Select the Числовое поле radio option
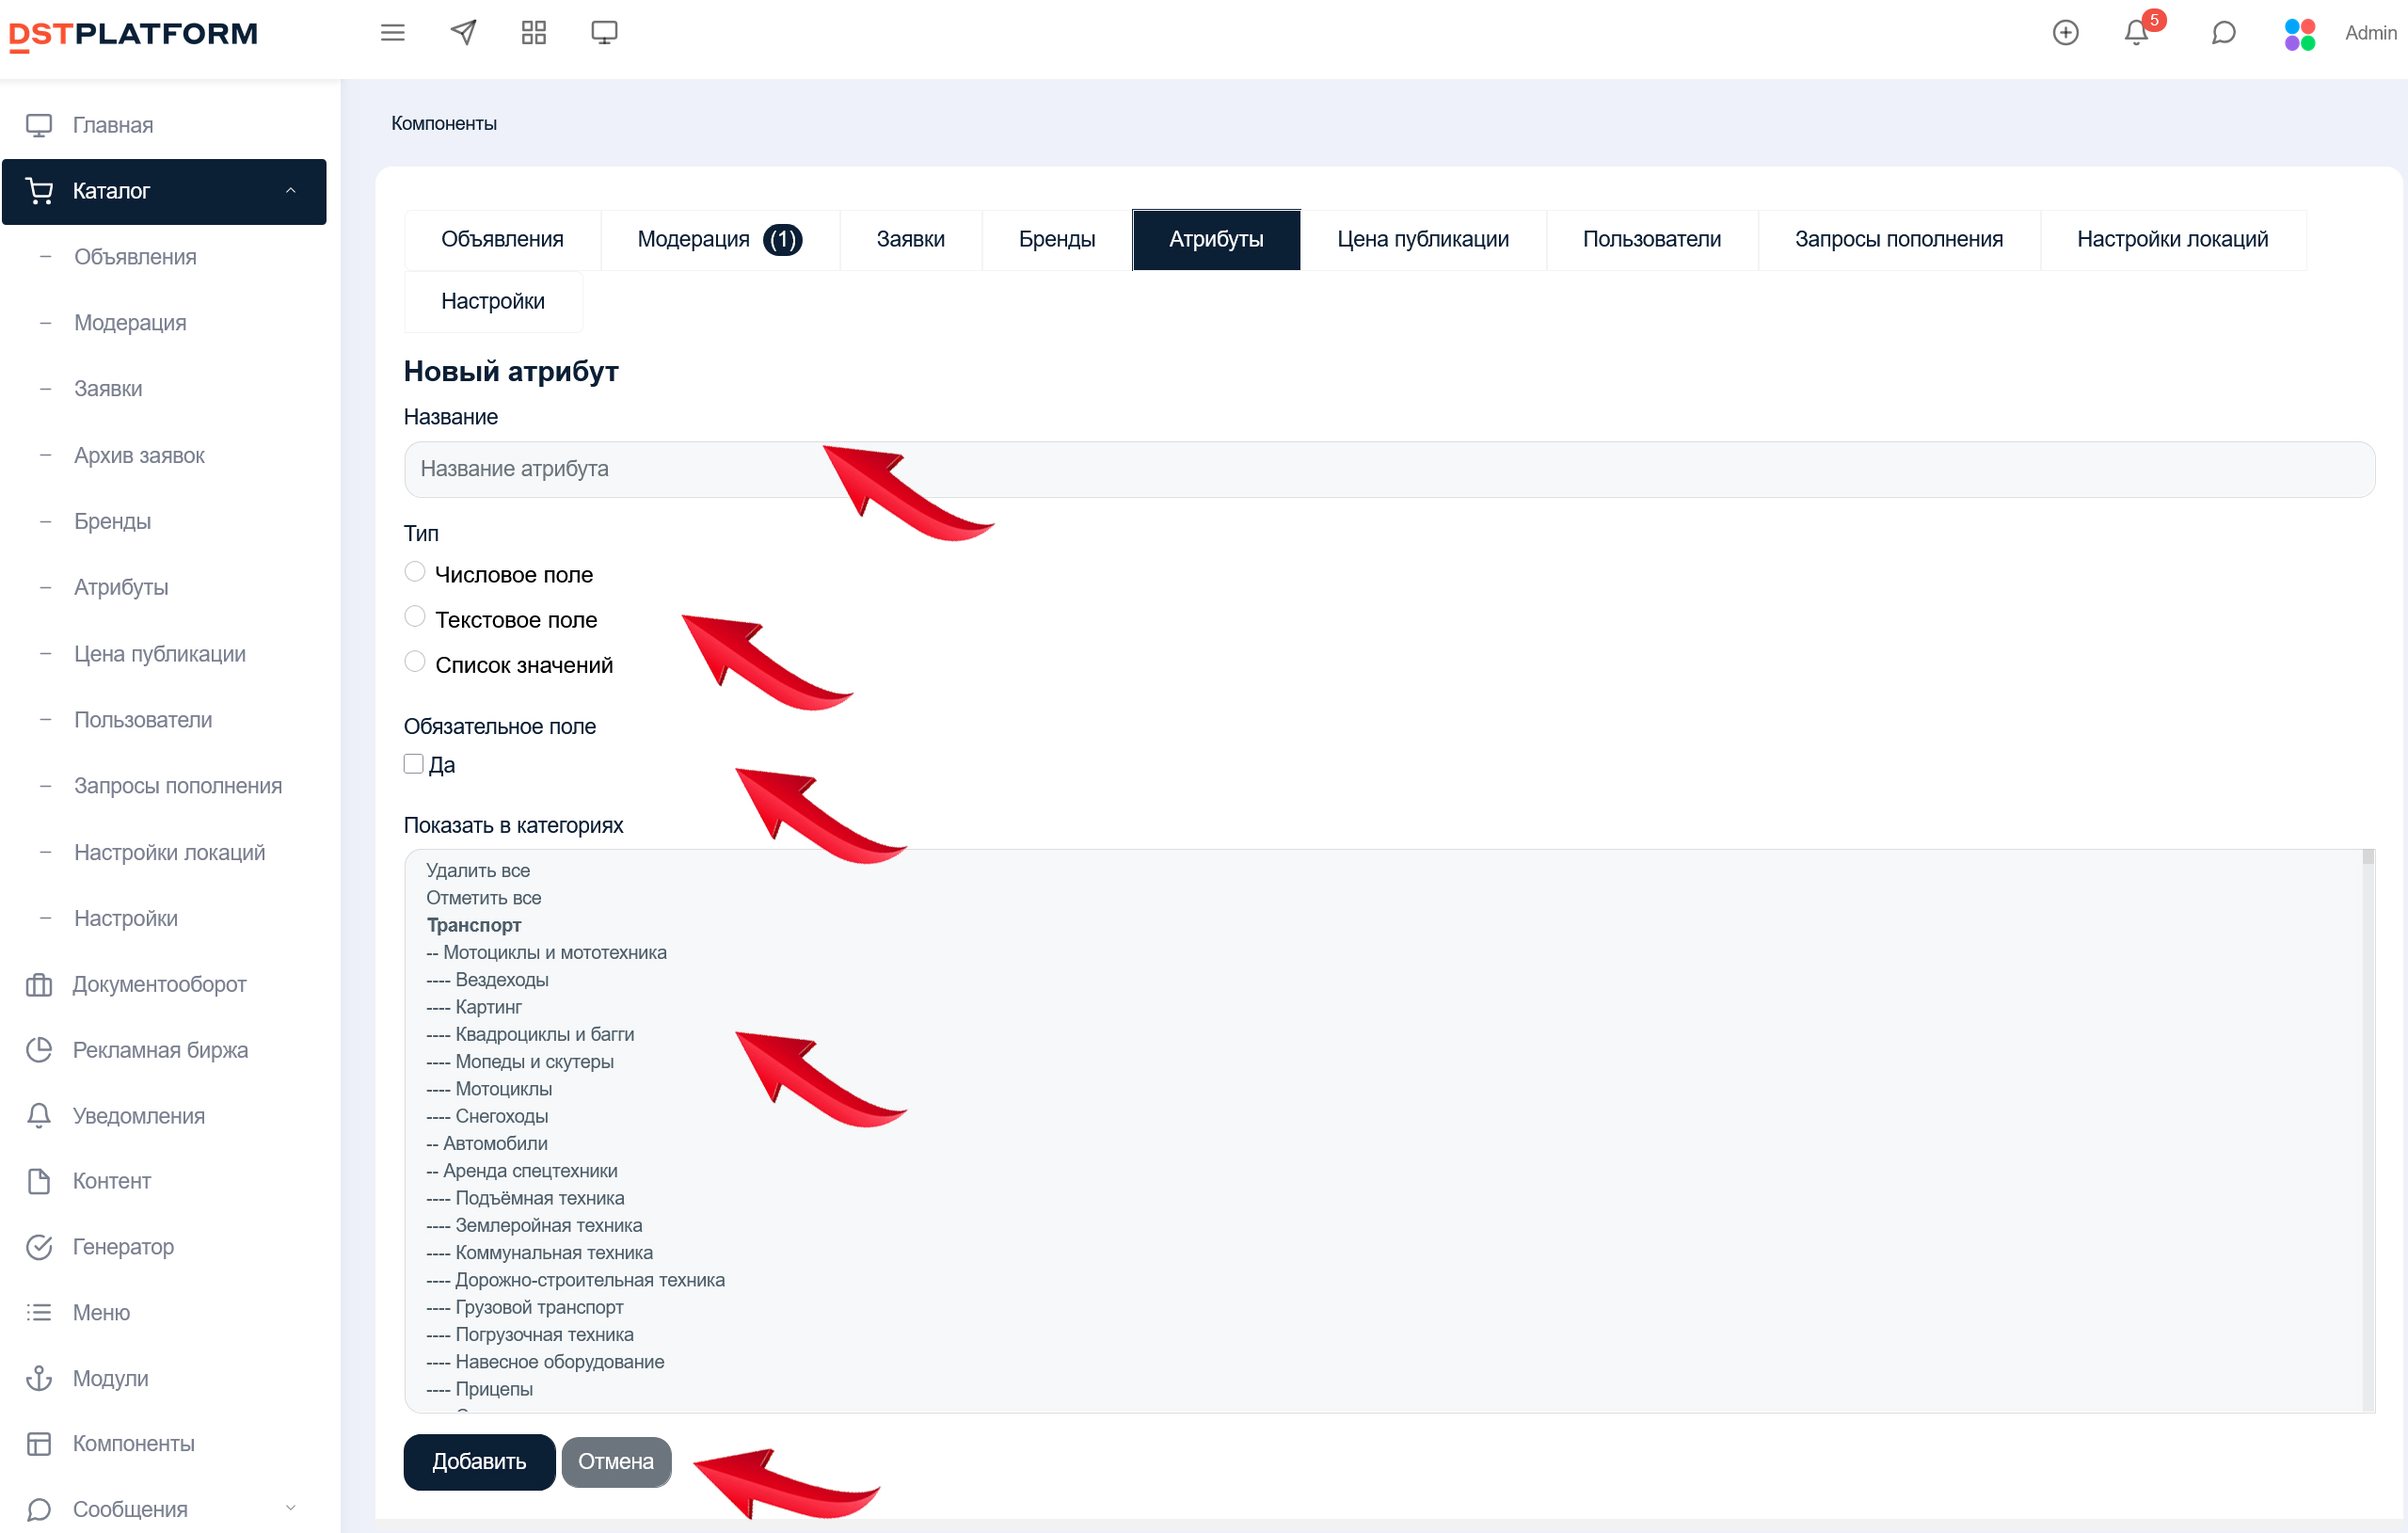The width and height of the screenshot is (2408, 1533). pyautogui.click(x=415, y=572)
